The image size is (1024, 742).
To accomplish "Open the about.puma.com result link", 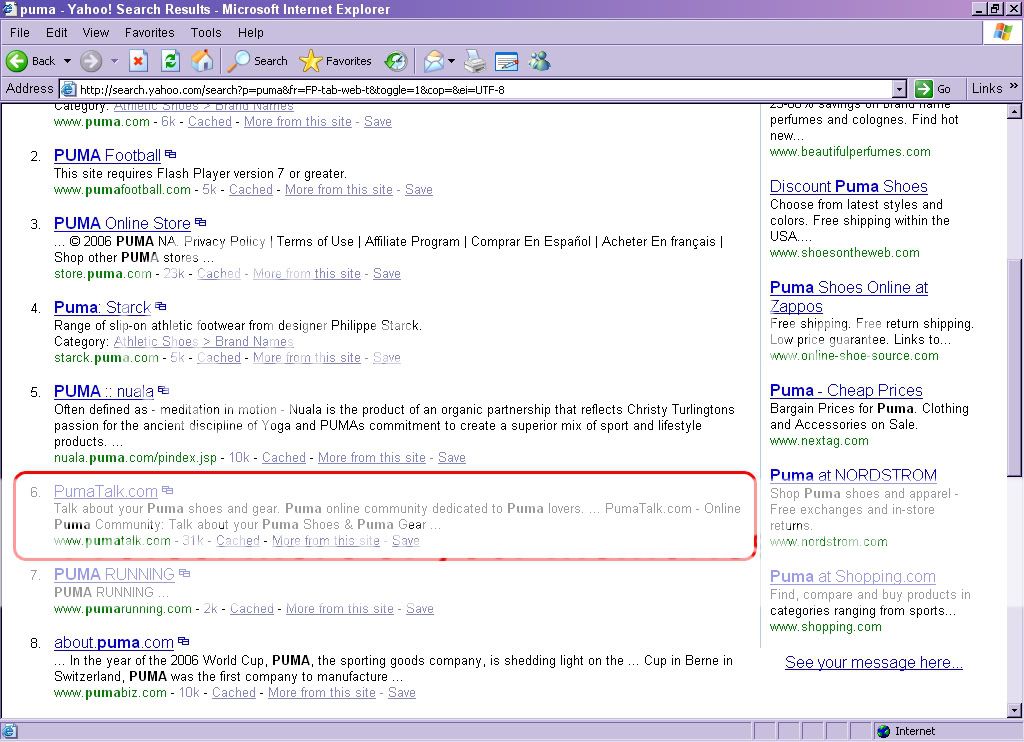I will pos(114,642).
